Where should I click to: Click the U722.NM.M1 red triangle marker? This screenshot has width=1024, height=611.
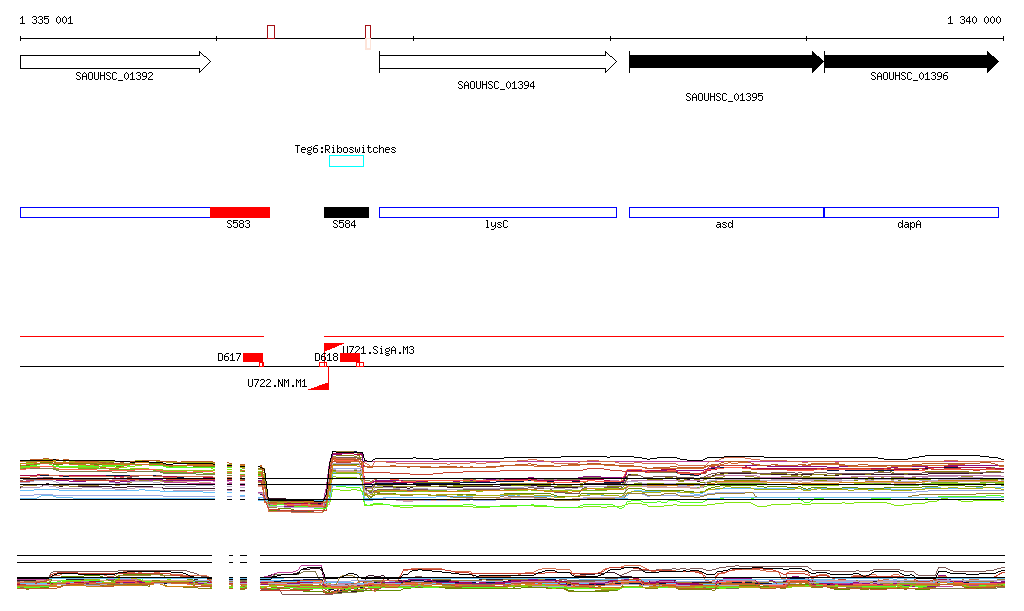point(320,383)
